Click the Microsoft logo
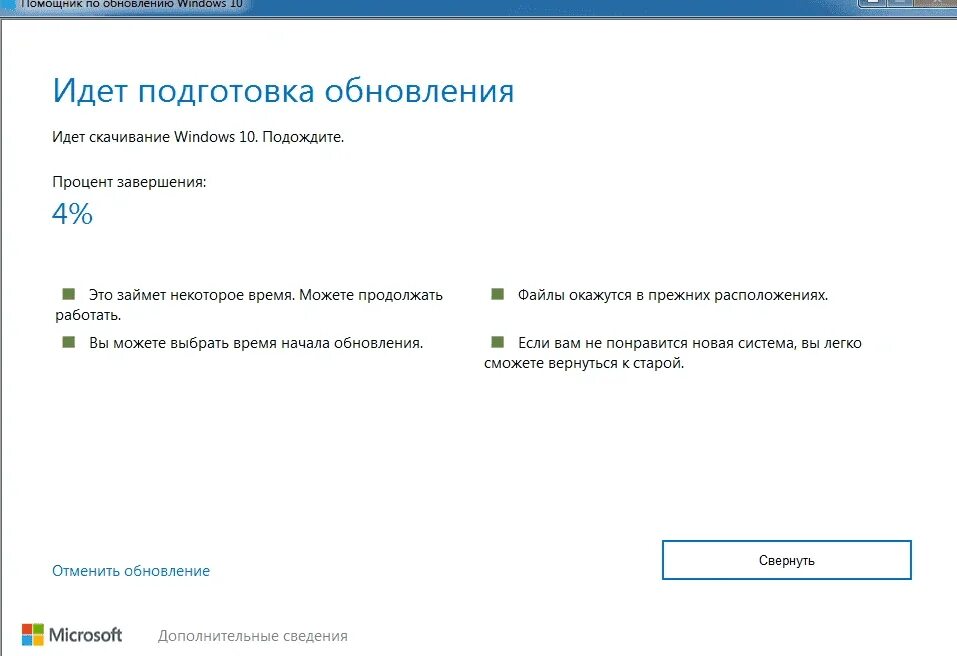 (72, 635)
